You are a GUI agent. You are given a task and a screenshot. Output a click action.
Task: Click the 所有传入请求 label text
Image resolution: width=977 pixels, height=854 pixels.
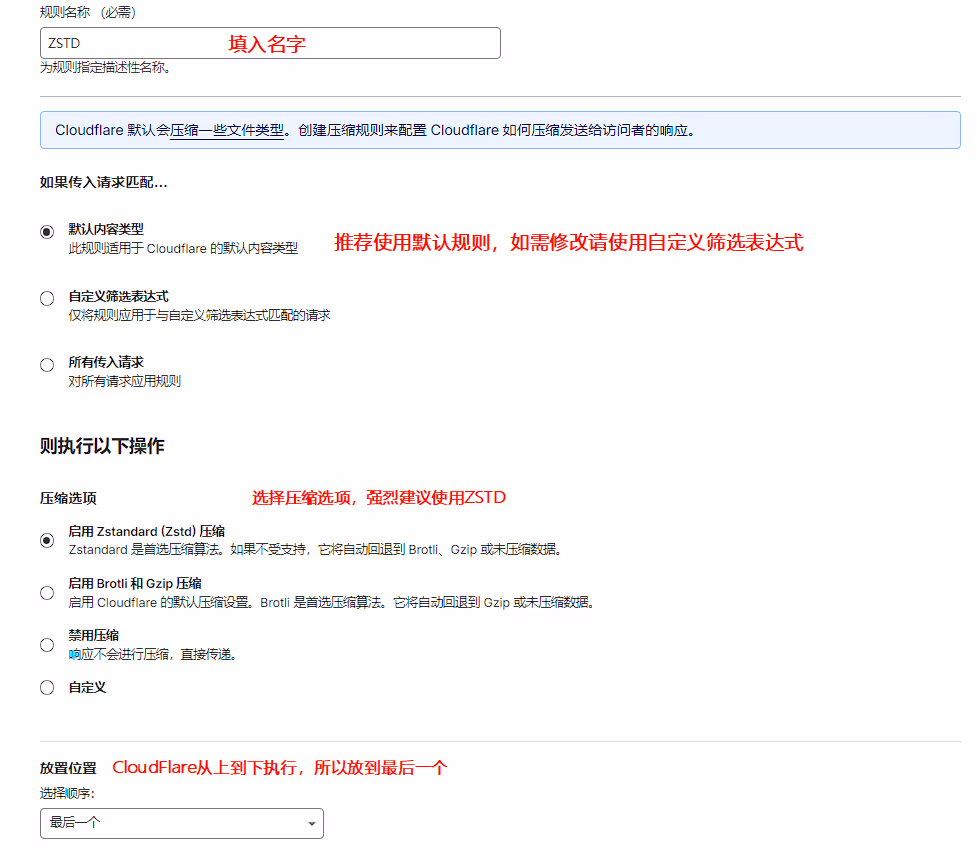point(106,362)
